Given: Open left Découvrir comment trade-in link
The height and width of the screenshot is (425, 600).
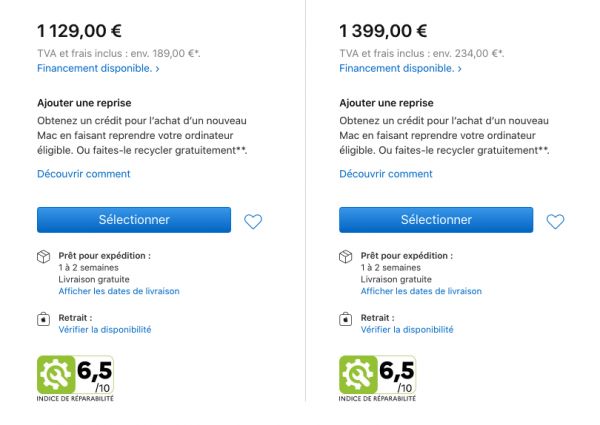Looking at the screenshot, I should 83,174.
